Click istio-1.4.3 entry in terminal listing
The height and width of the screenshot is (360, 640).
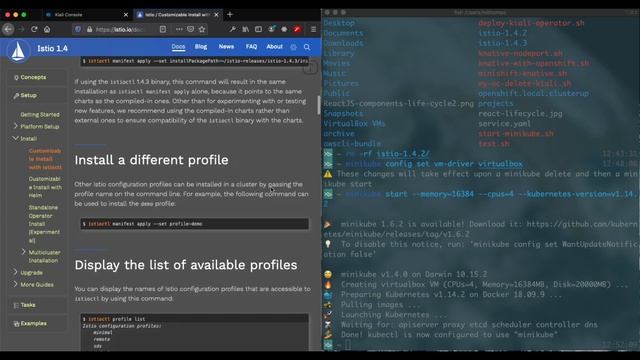coord(502,43)
